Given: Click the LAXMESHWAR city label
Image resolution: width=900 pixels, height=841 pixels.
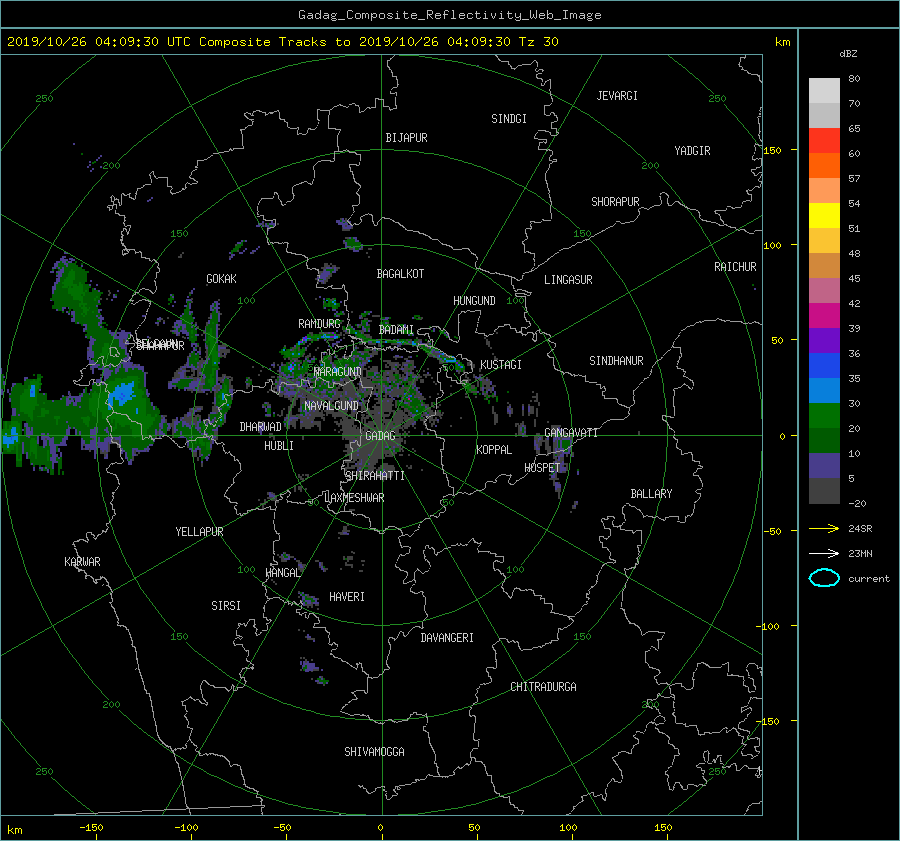Looking at the screenshot, I should coord(354,498).
